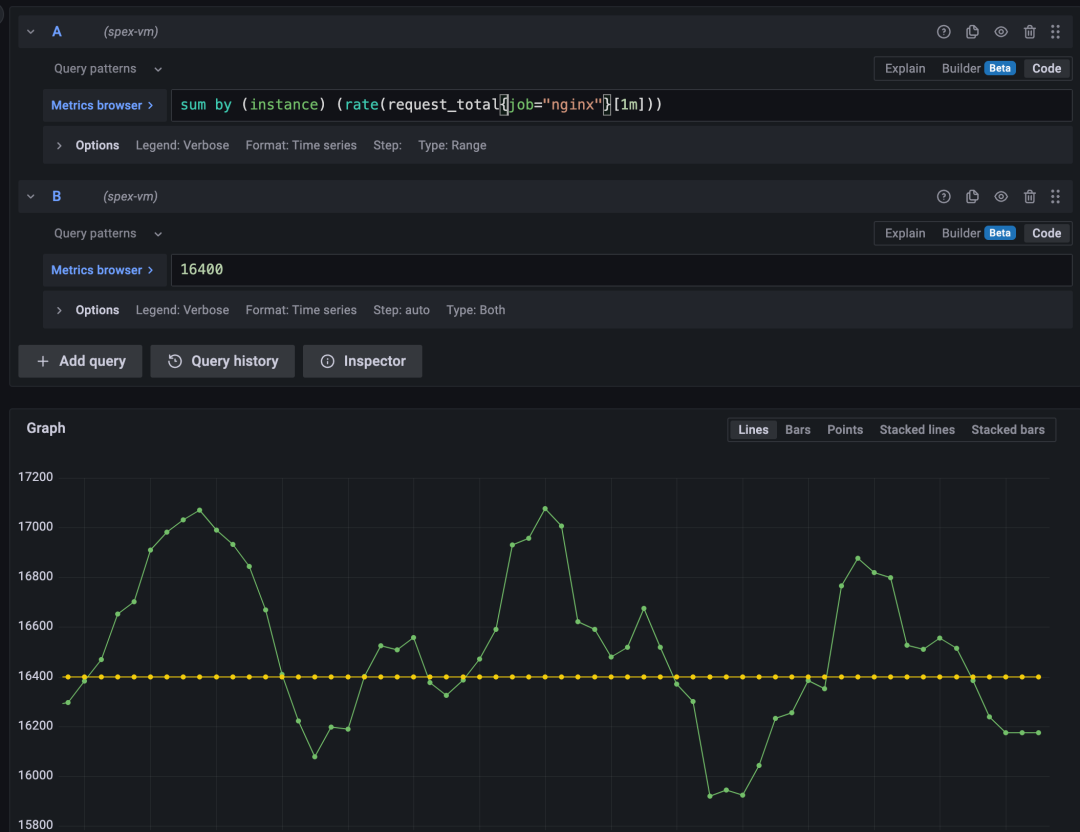Click 'Format: Time series' in query B options
Image resolution: width=1080 pixels, height=832 pixels.
click(301, 310)
